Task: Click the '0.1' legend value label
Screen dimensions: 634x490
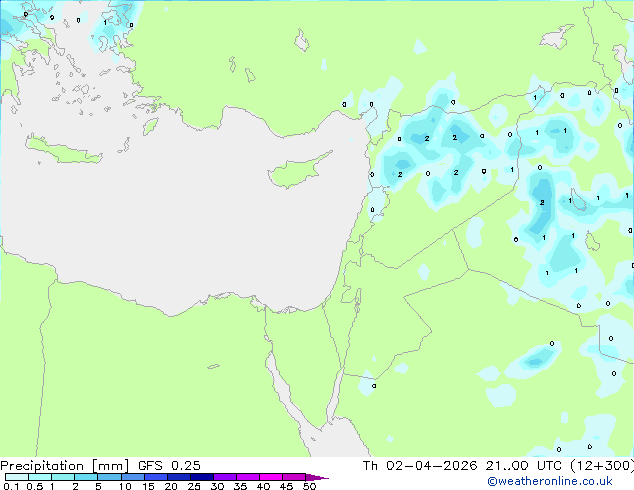Action: [11, 486]
